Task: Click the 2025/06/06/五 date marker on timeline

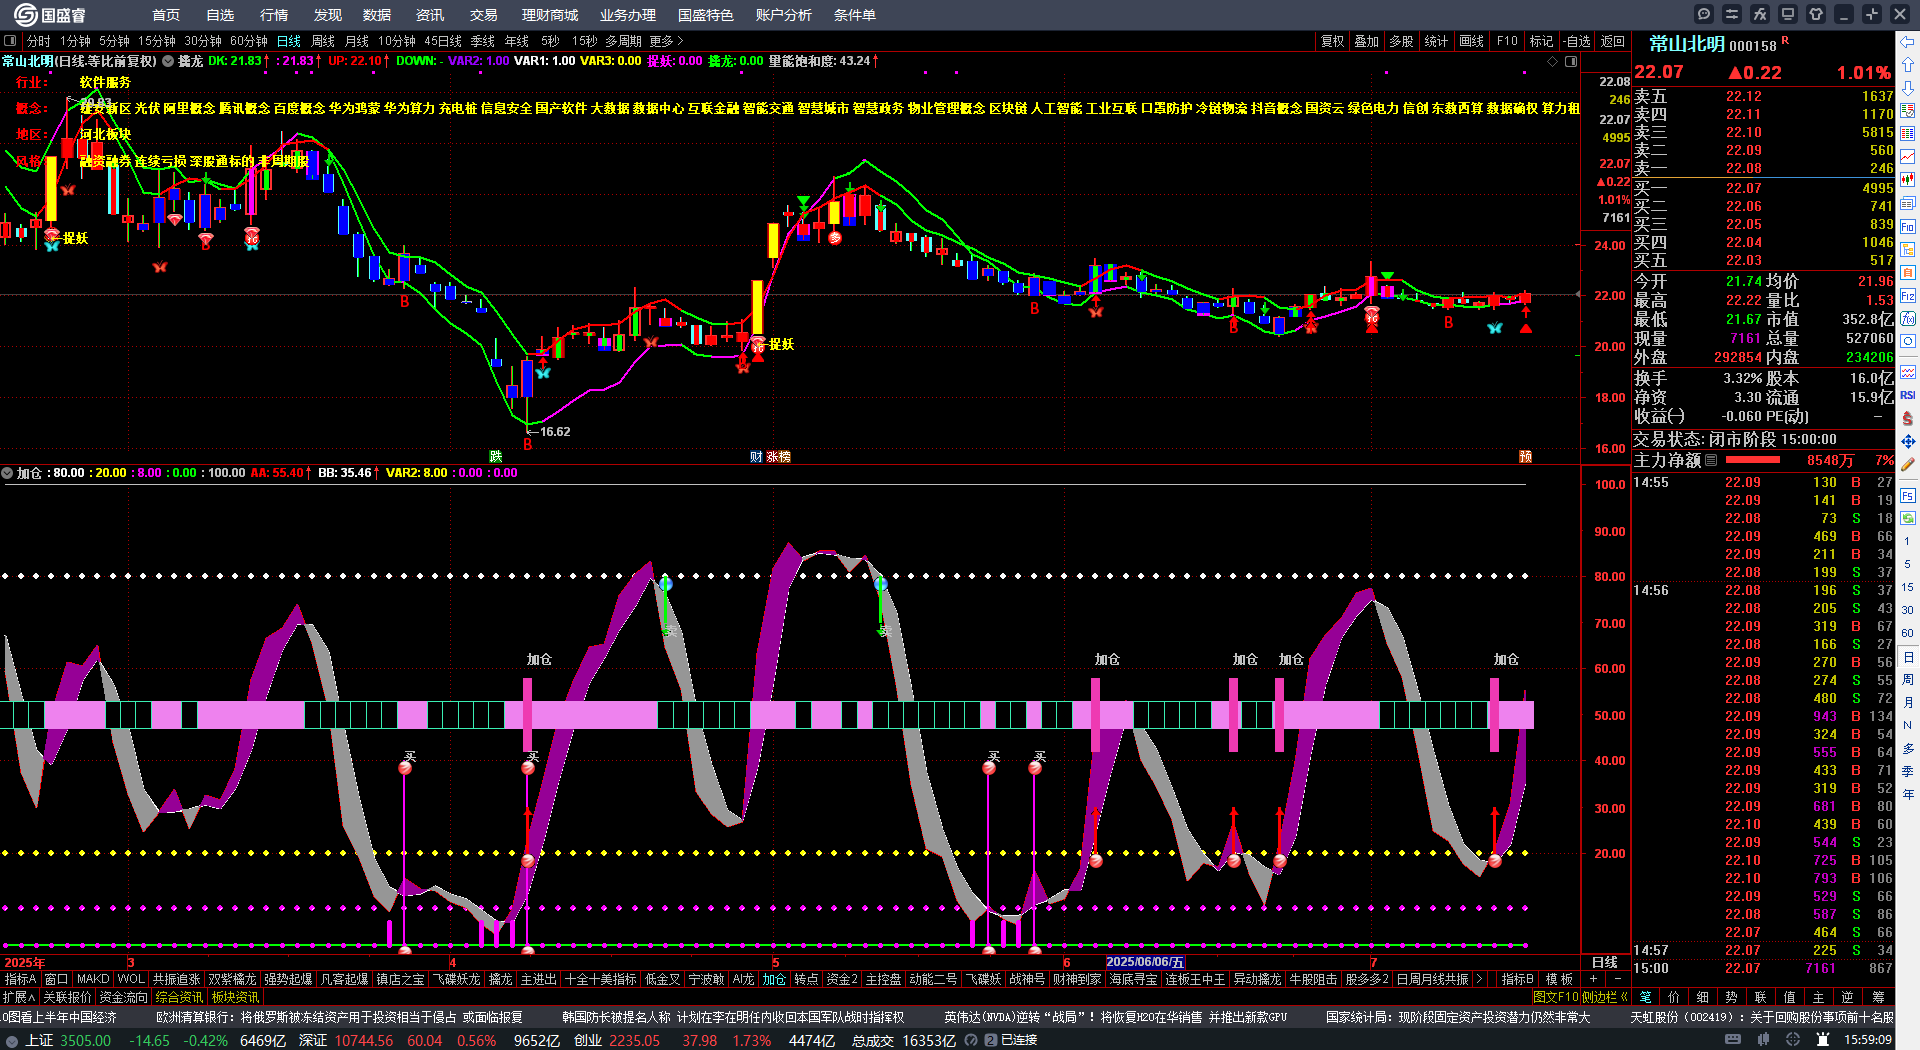Action: pos(1145,962)
